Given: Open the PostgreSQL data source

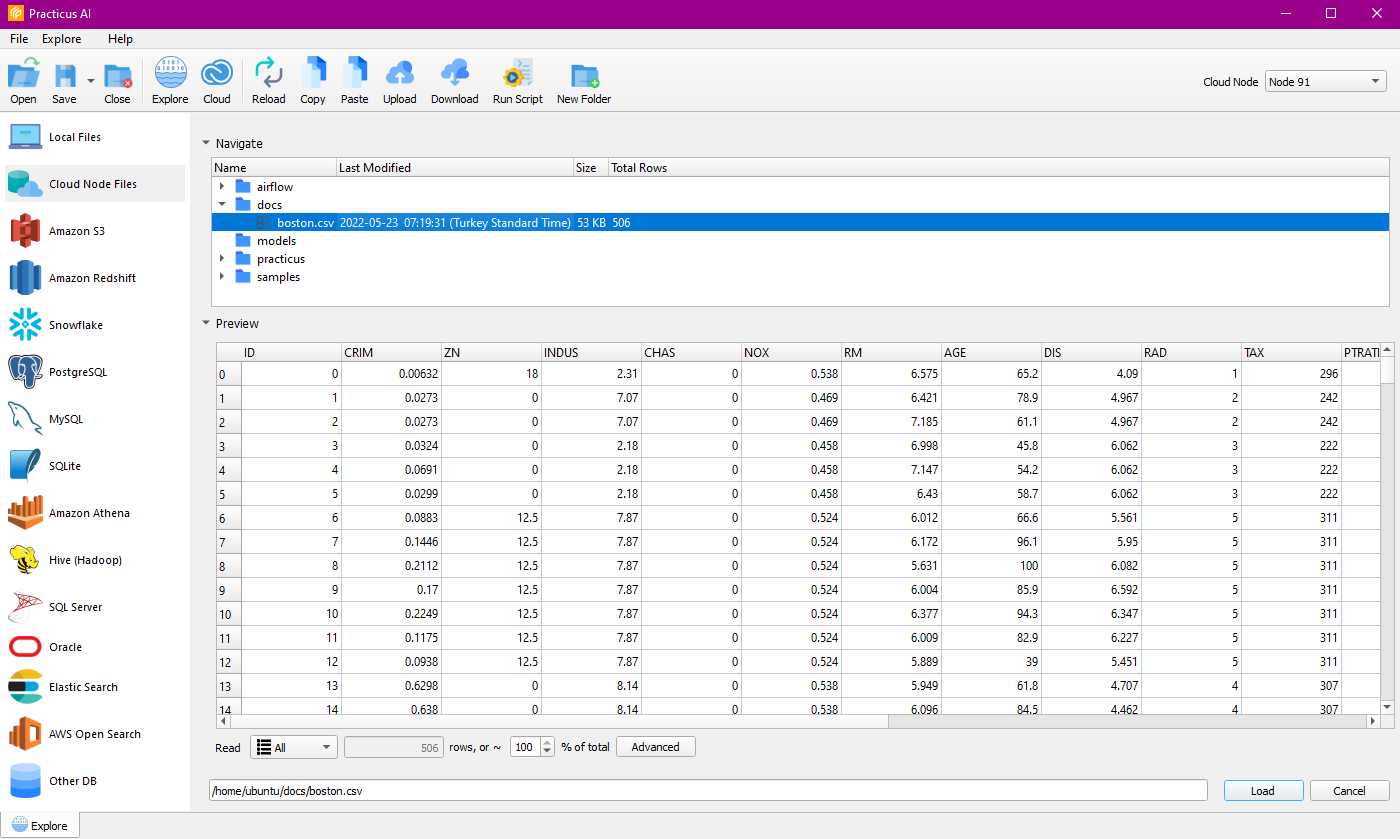Looking at the screenshot, I should coord(77,372).
